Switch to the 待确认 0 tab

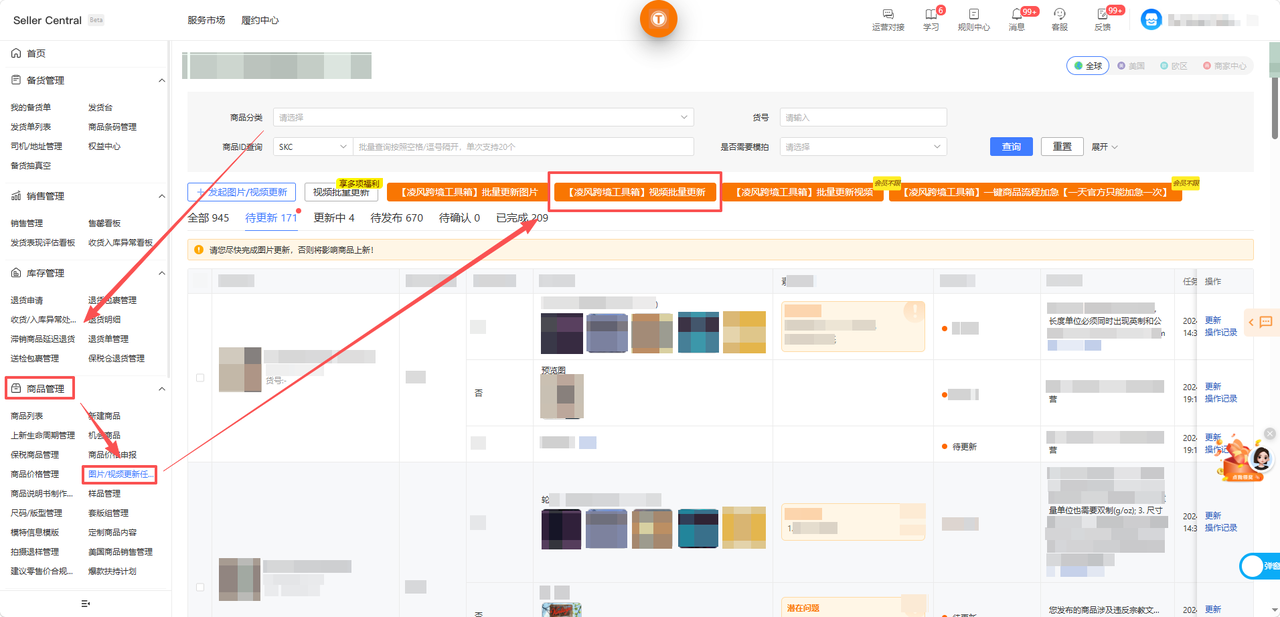coord(459,218)
